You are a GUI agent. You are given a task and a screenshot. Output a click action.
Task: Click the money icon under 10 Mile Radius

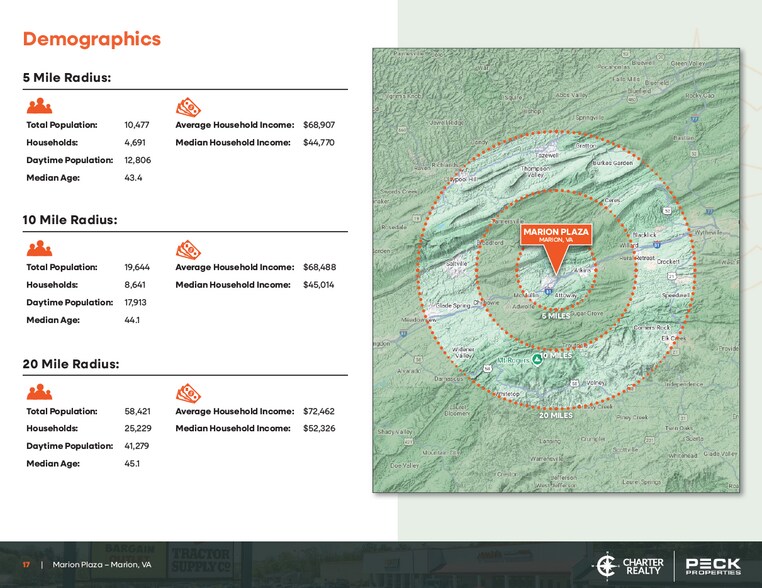pos(187,249)
